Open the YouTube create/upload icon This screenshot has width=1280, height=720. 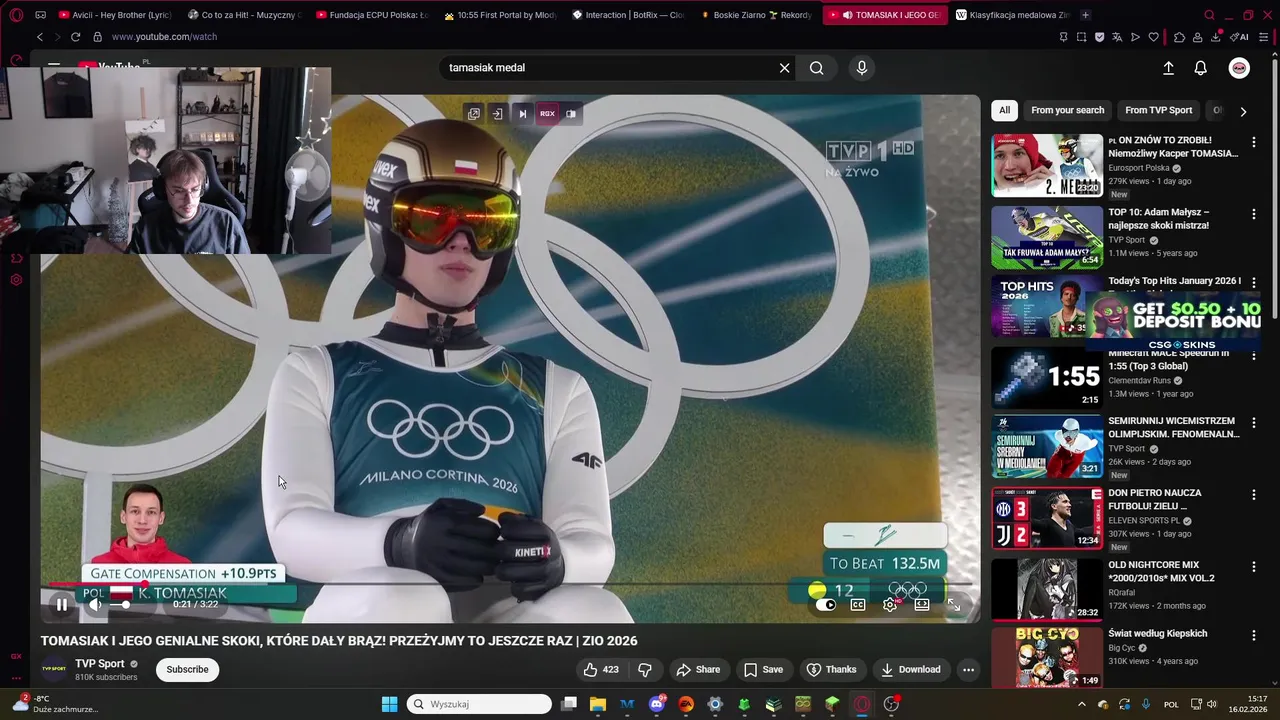coord(1168,68)
